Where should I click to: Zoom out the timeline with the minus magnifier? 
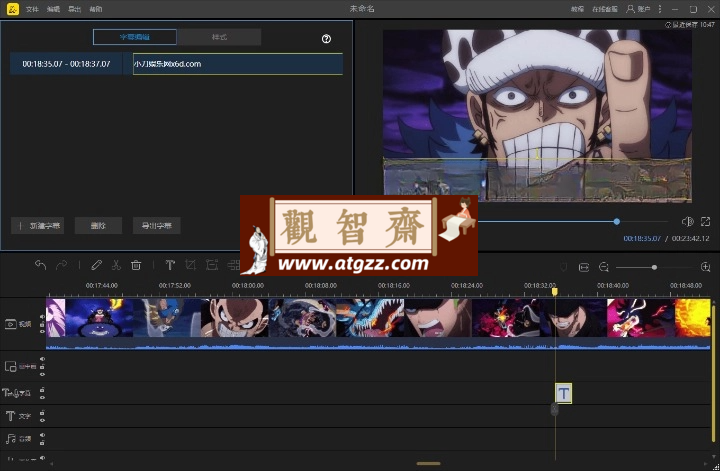tap(604, 267)
